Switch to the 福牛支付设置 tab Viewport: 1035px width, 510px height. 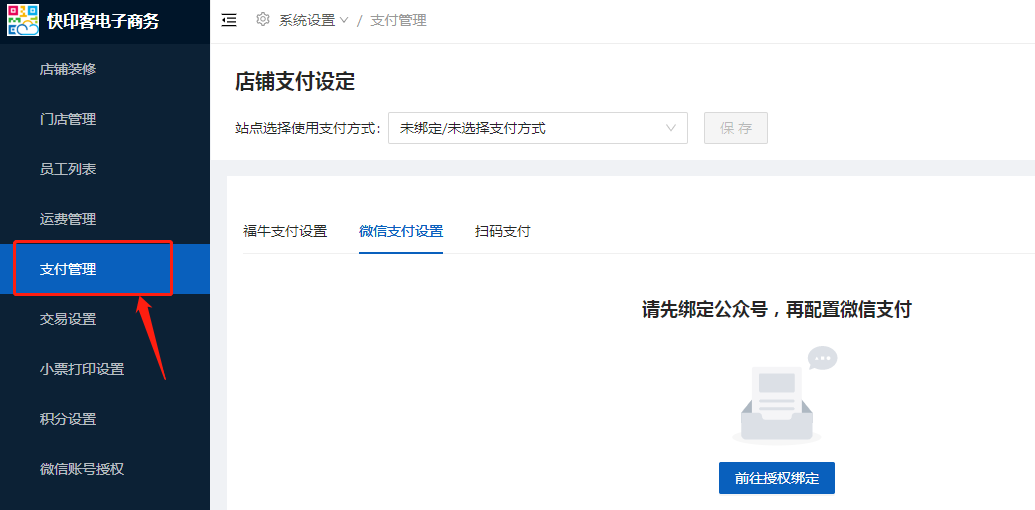click(285, 231)
